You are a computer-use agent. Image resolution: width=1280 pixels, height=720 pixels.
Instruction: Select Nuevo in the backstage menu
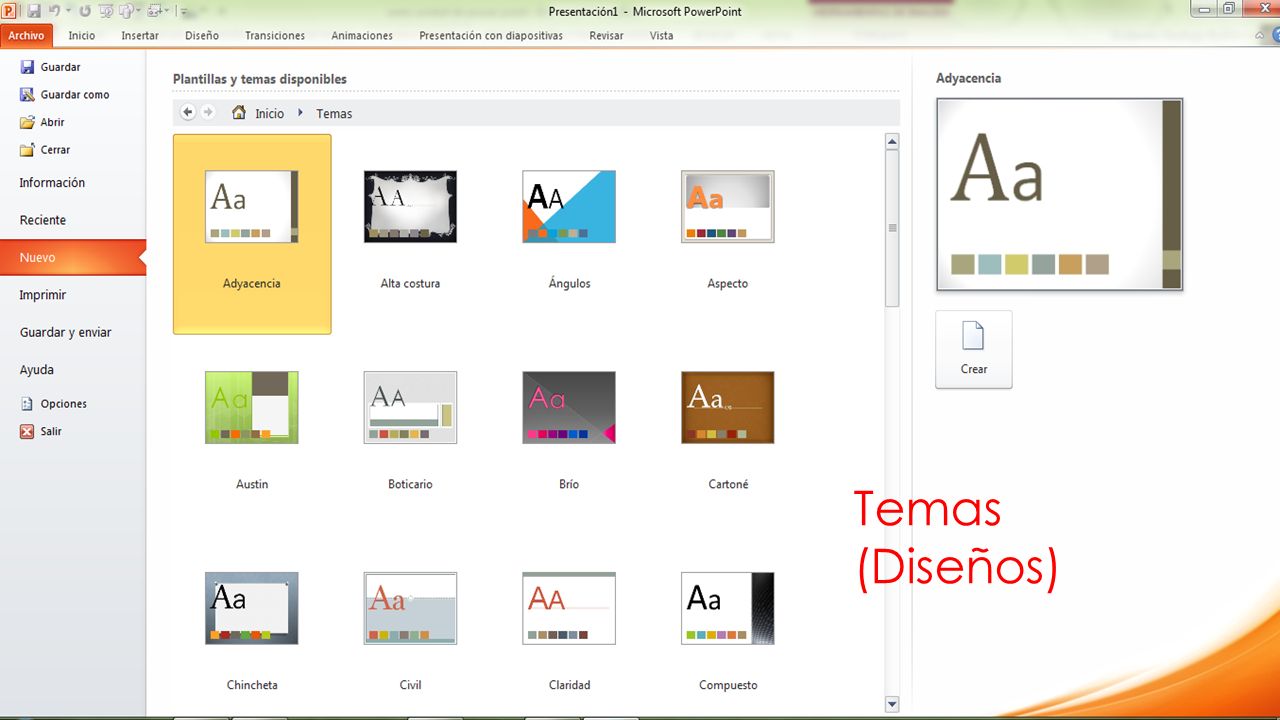[73, 257]
